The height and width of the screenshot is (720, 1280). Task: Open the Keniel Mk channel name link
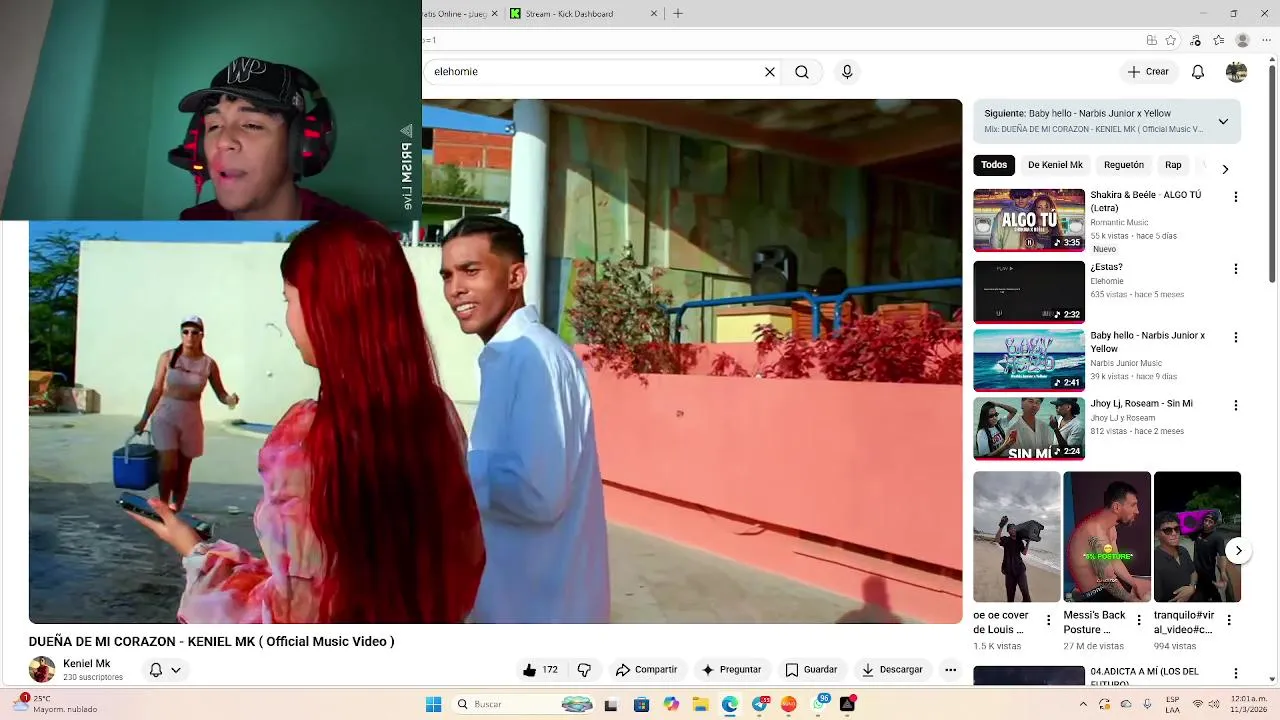87,663
